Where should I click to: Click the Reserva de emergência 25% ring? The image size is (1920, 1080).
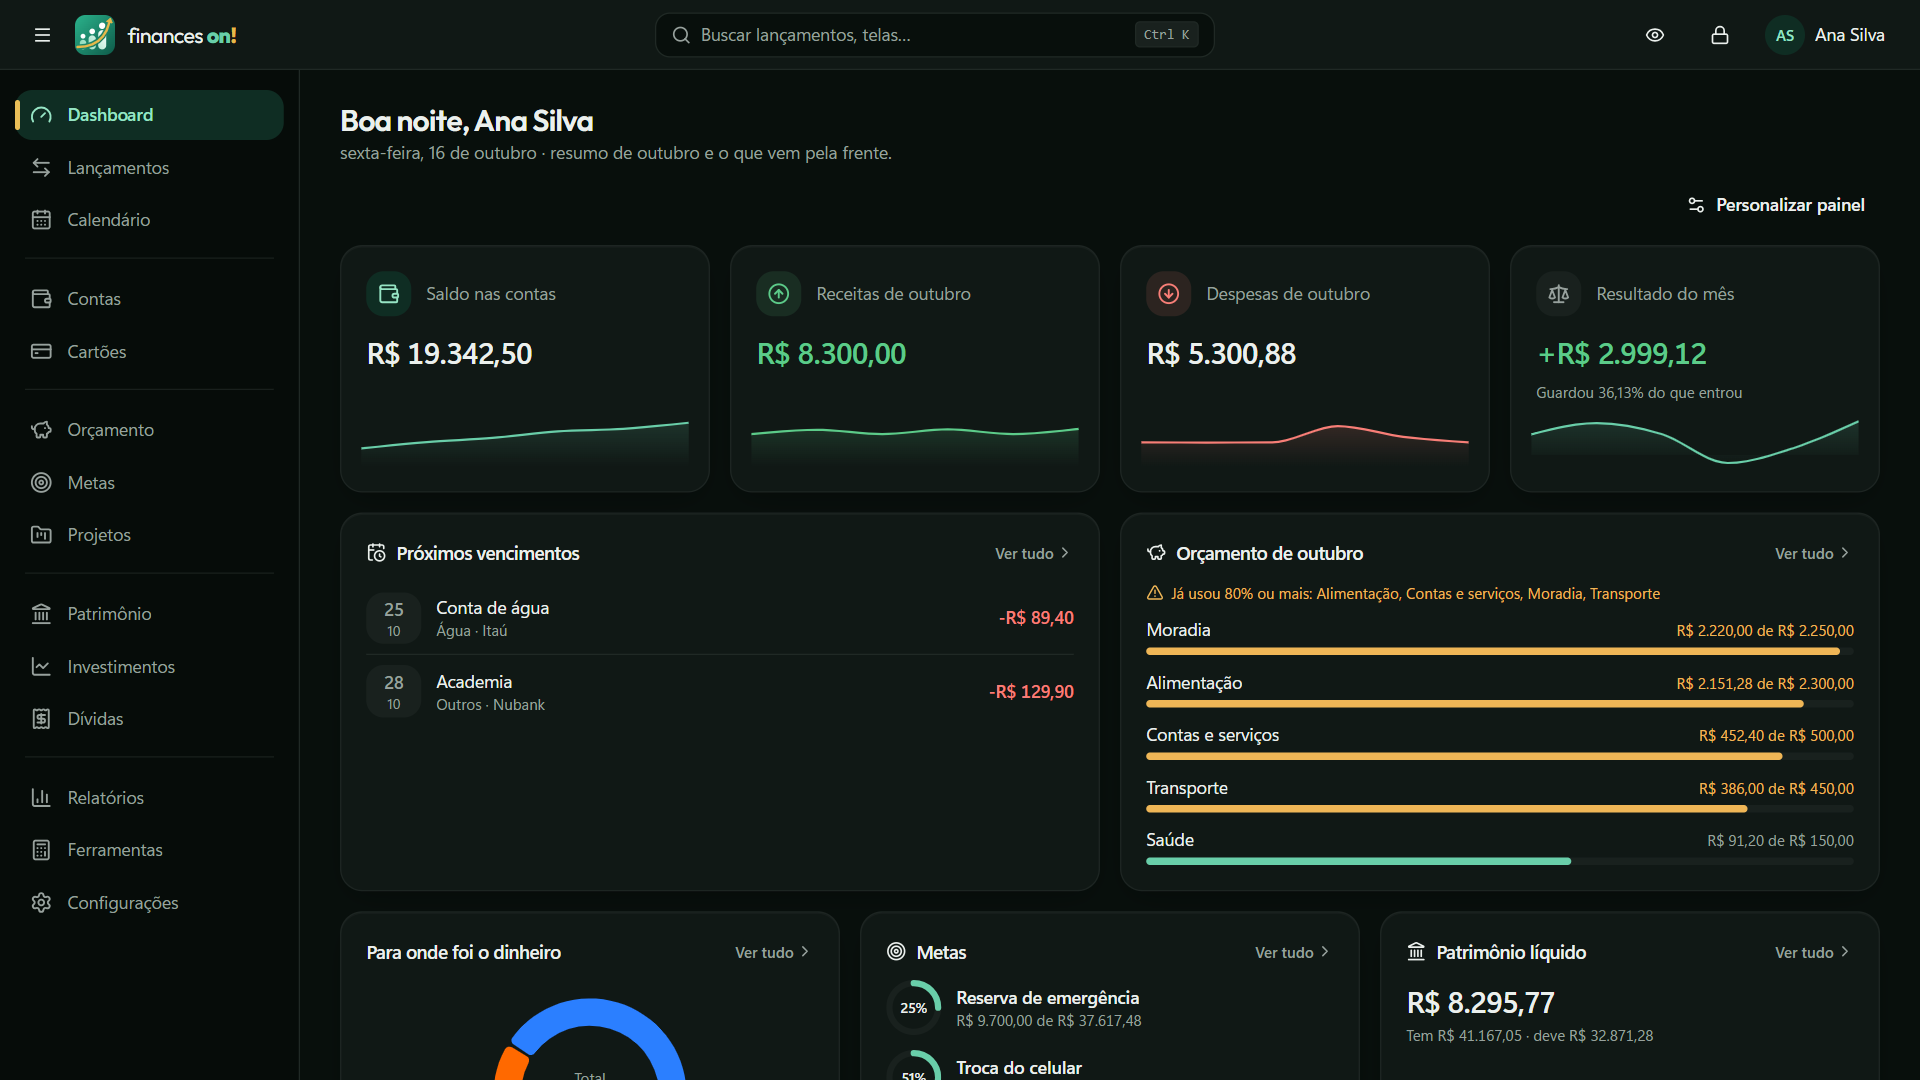coord(914,1008)
